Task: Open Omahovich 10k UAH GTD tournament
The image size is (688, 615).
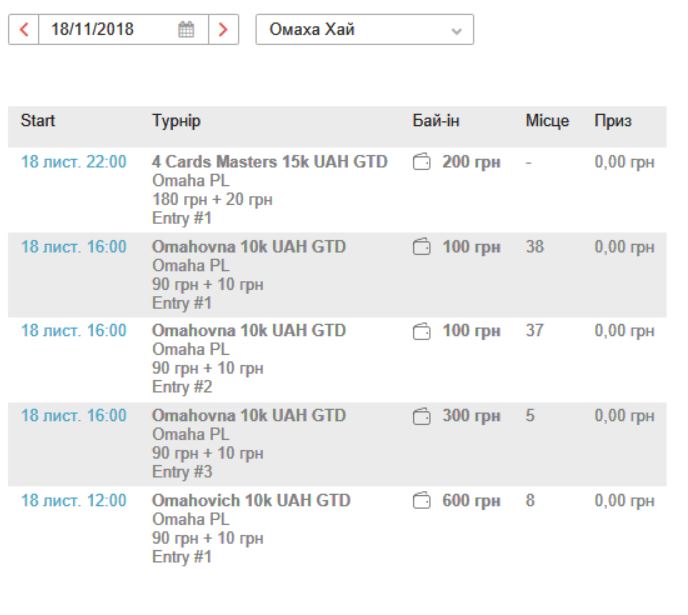Action: coord(251,500)
